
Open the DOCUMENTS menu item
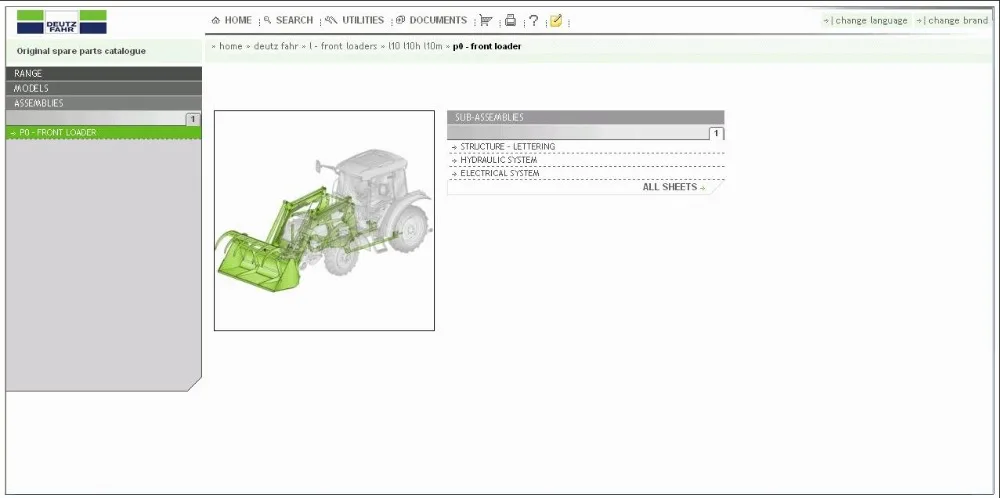[431, 20]
